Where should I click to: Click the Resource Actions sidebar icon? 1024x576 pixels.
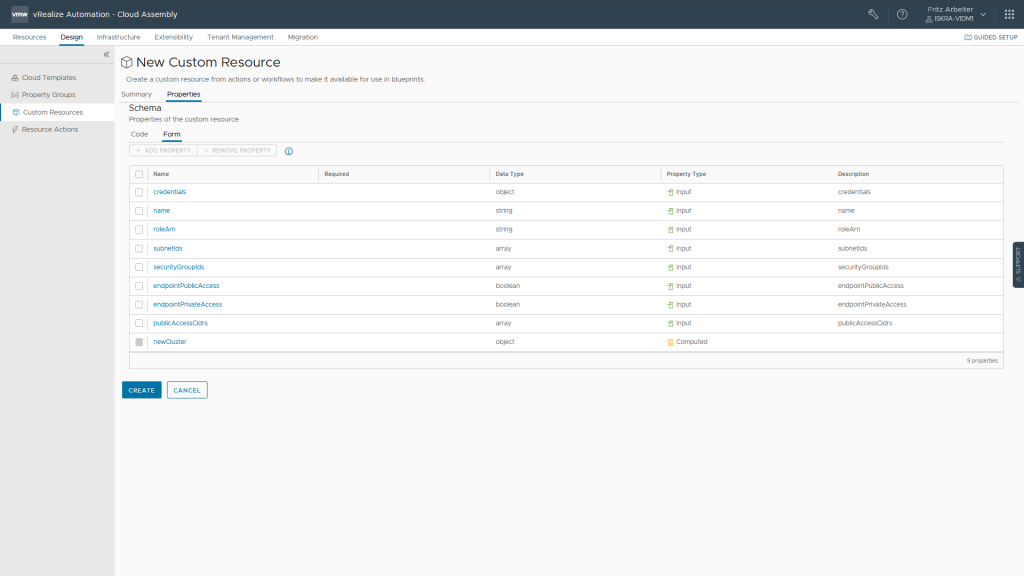coord(15,129)
